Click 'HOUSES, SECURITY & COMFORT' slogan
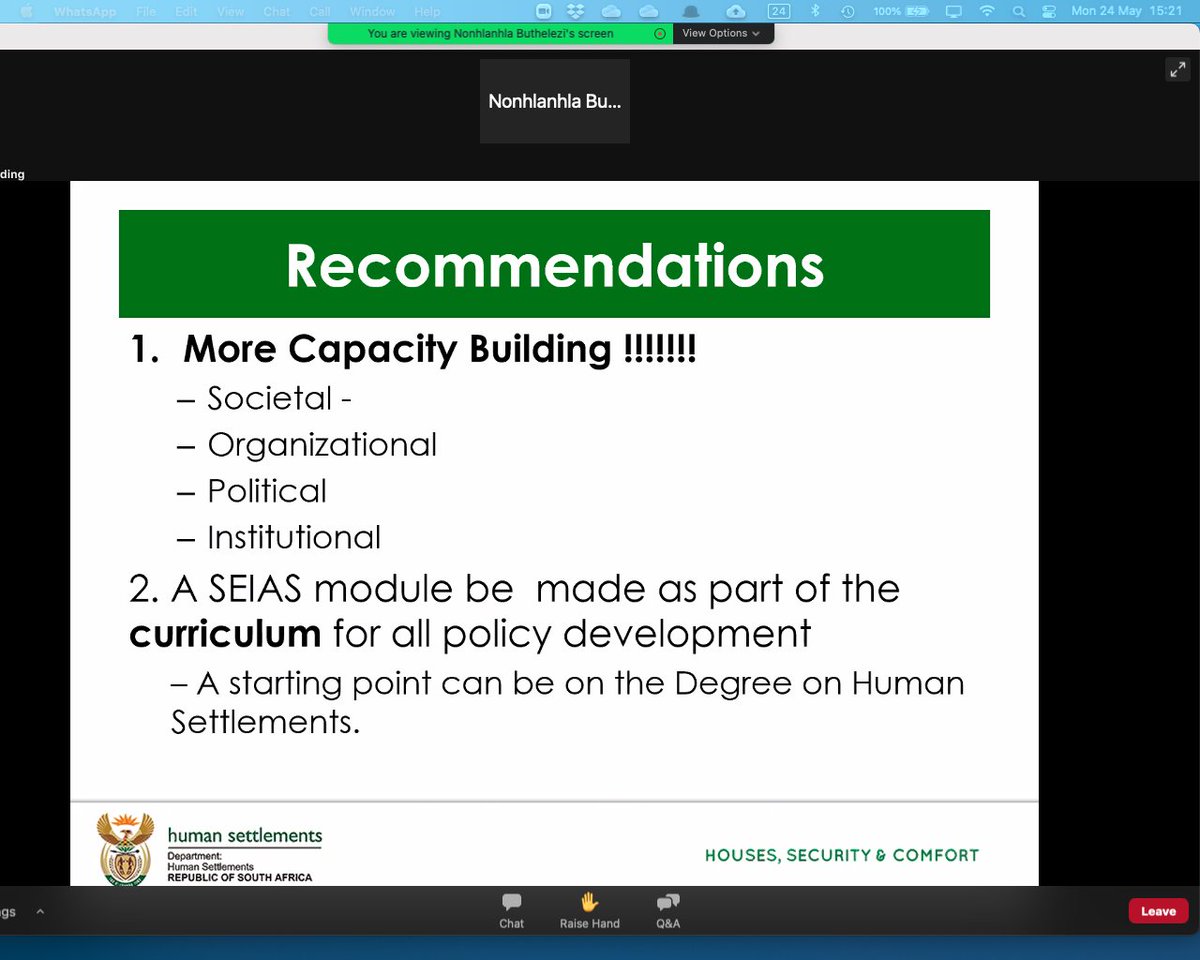 (x=842, y=855)
